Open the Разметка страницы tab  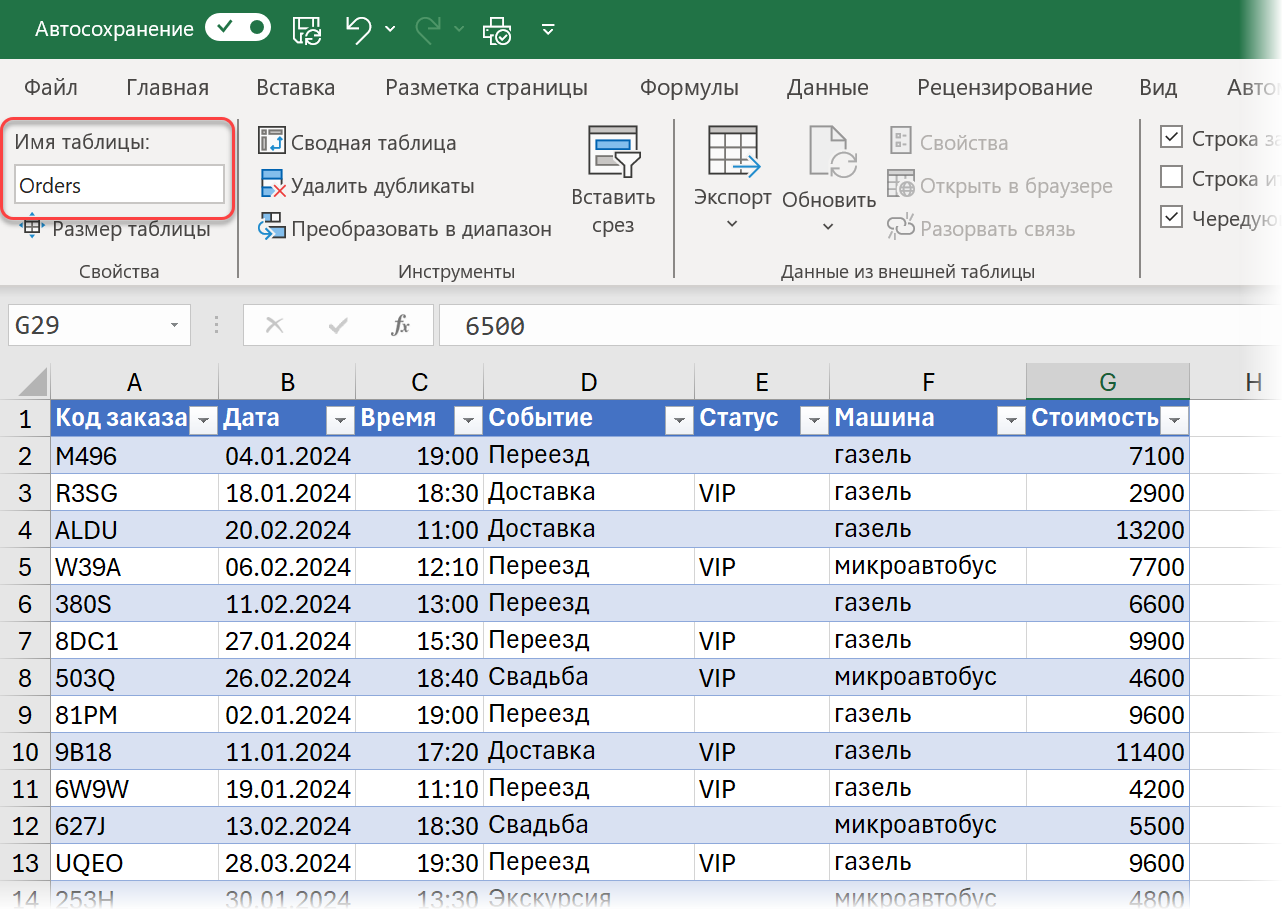click(x=487, y=88)
